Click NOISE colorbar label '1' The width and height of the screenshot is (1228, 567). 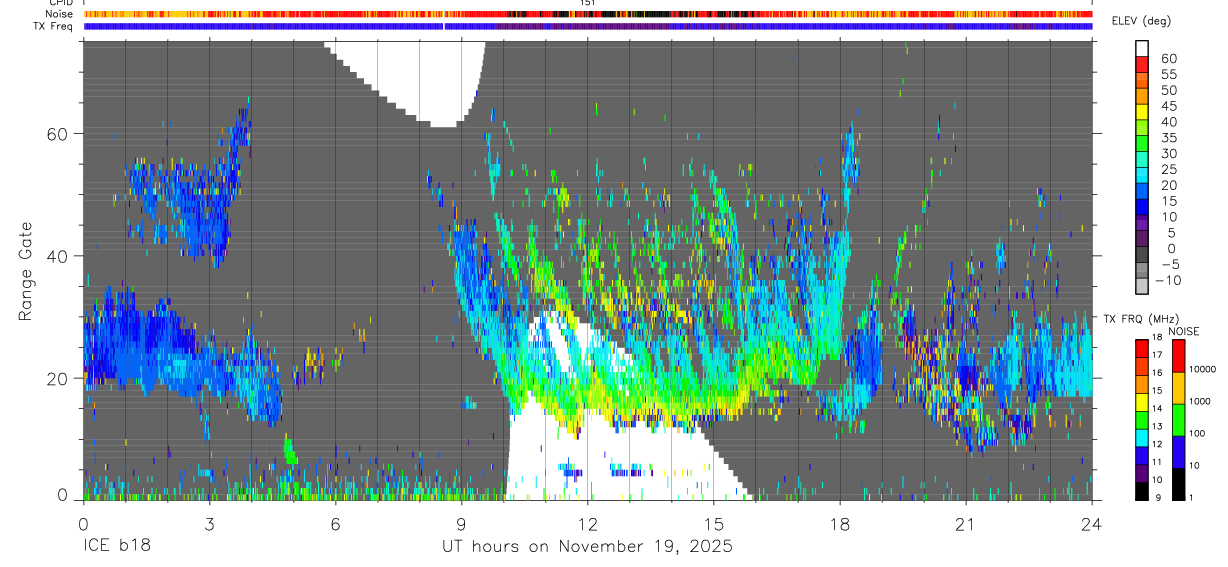(x=1191, y=498)
